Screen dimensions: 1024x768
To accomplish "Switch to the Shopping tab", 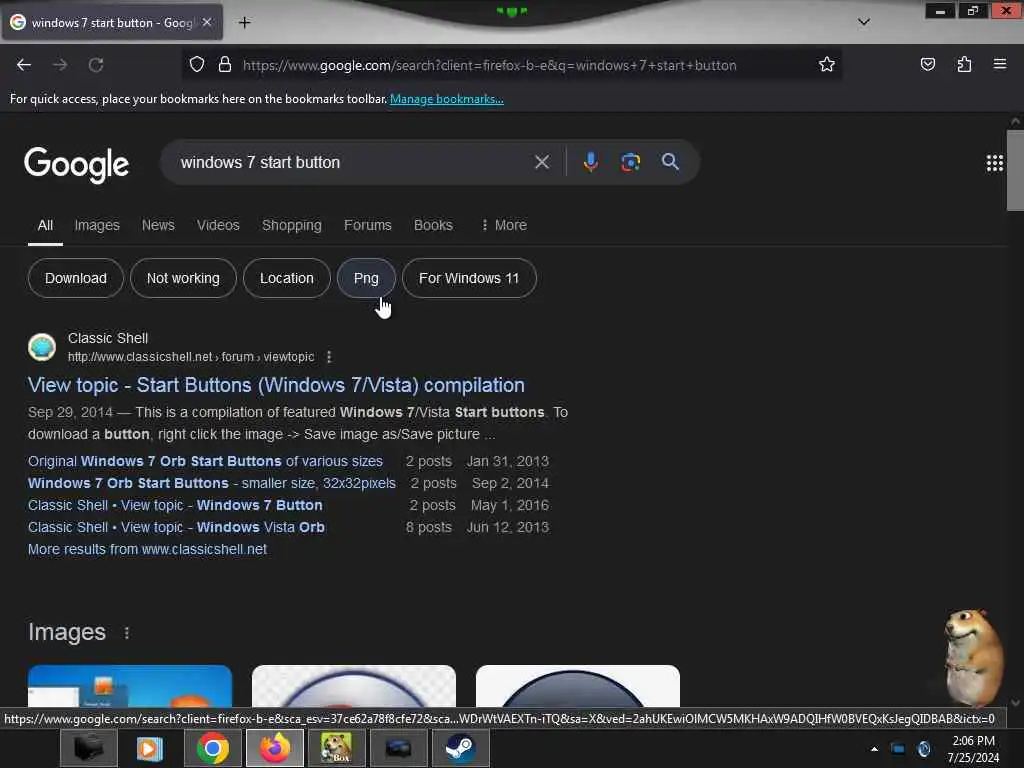I will [292, 225].
